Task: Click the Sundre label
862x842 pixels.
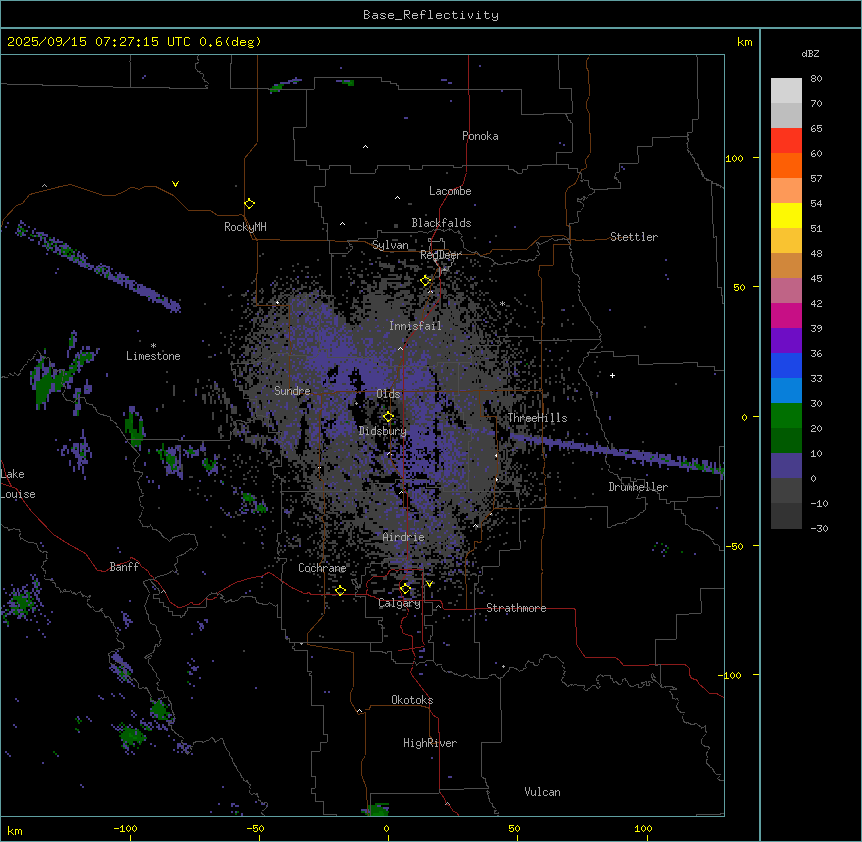Action: coord(292,391)
